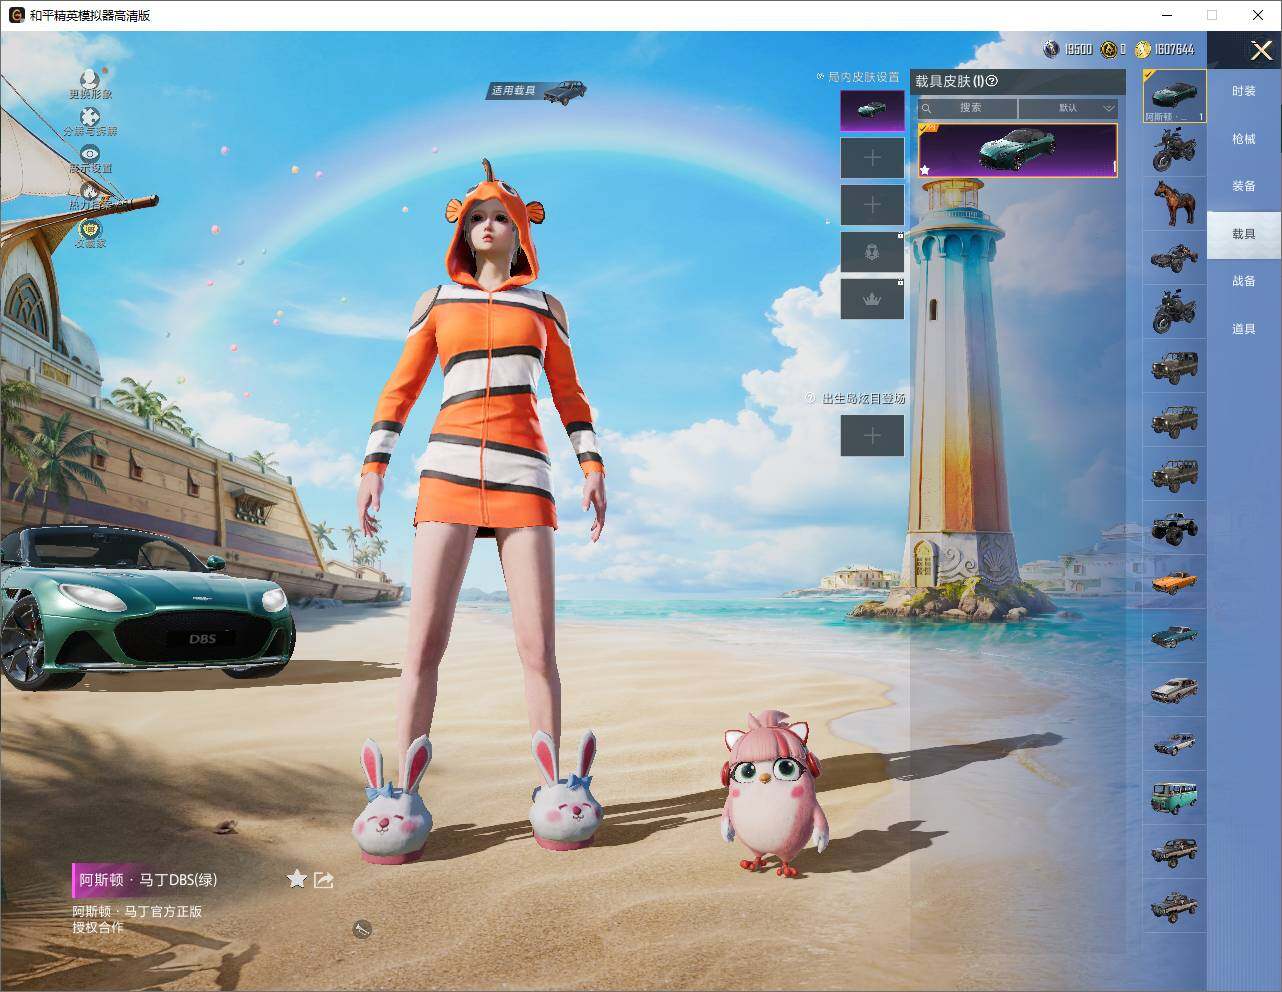This screenshot has width=1282, height=992.
Task: Click the share arrow icon beside the star
Action: (x=323, y=880)
